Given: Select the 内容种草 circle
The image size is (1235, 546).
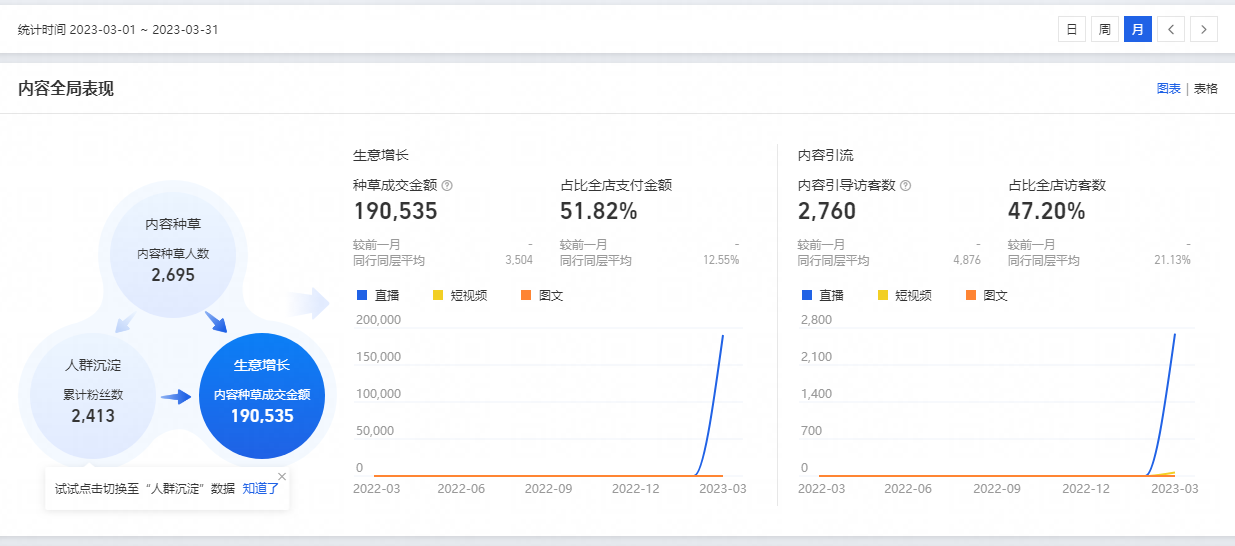Looking at the screenshot, I should tap(173, 250).
